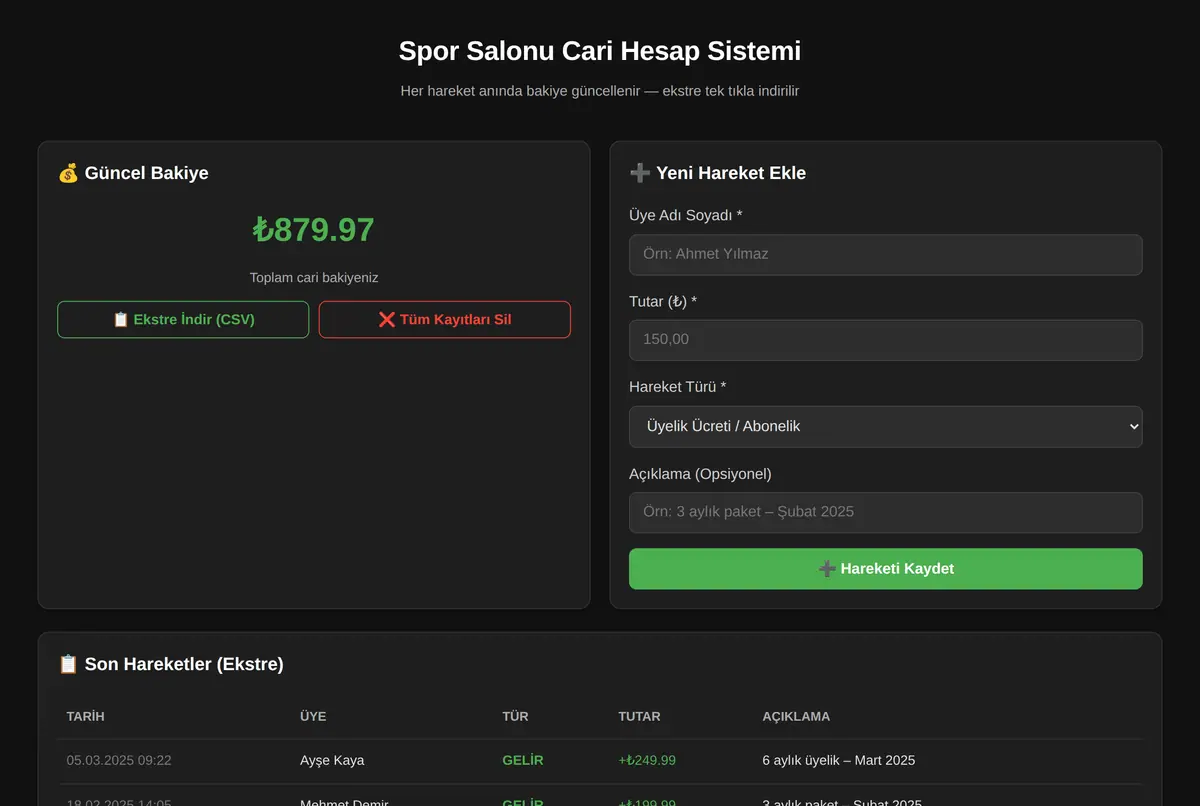
Task: Click the "Hareket Türü *" field label
Action: point(678,387)
